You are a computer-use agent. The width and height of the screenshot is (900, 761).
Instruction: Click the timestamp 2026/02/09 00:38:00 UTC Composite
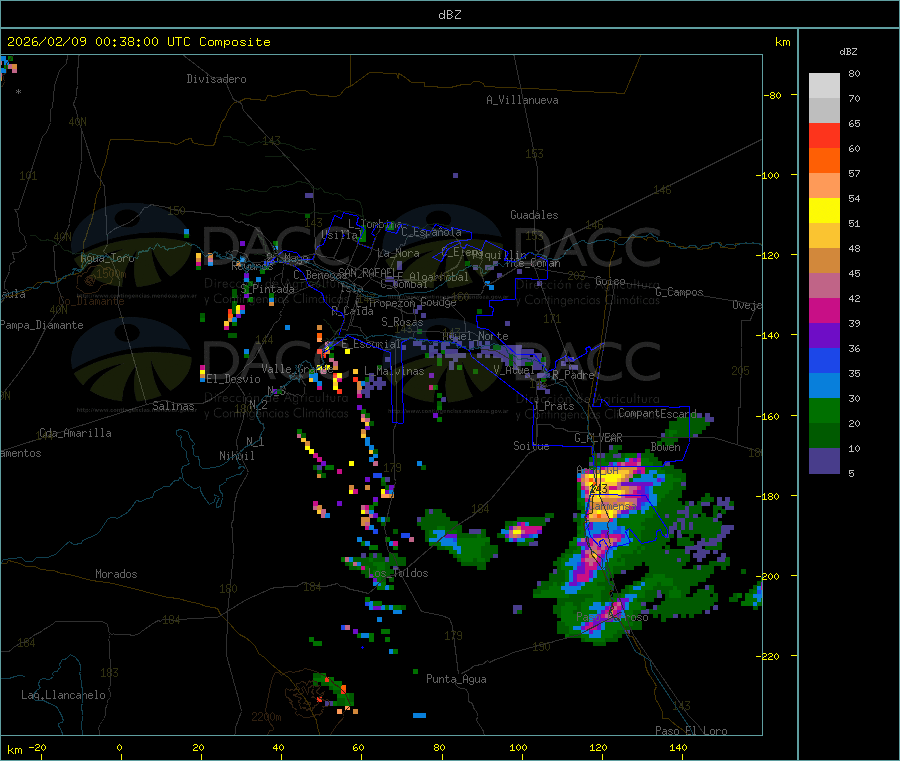[x=138, y=42]
